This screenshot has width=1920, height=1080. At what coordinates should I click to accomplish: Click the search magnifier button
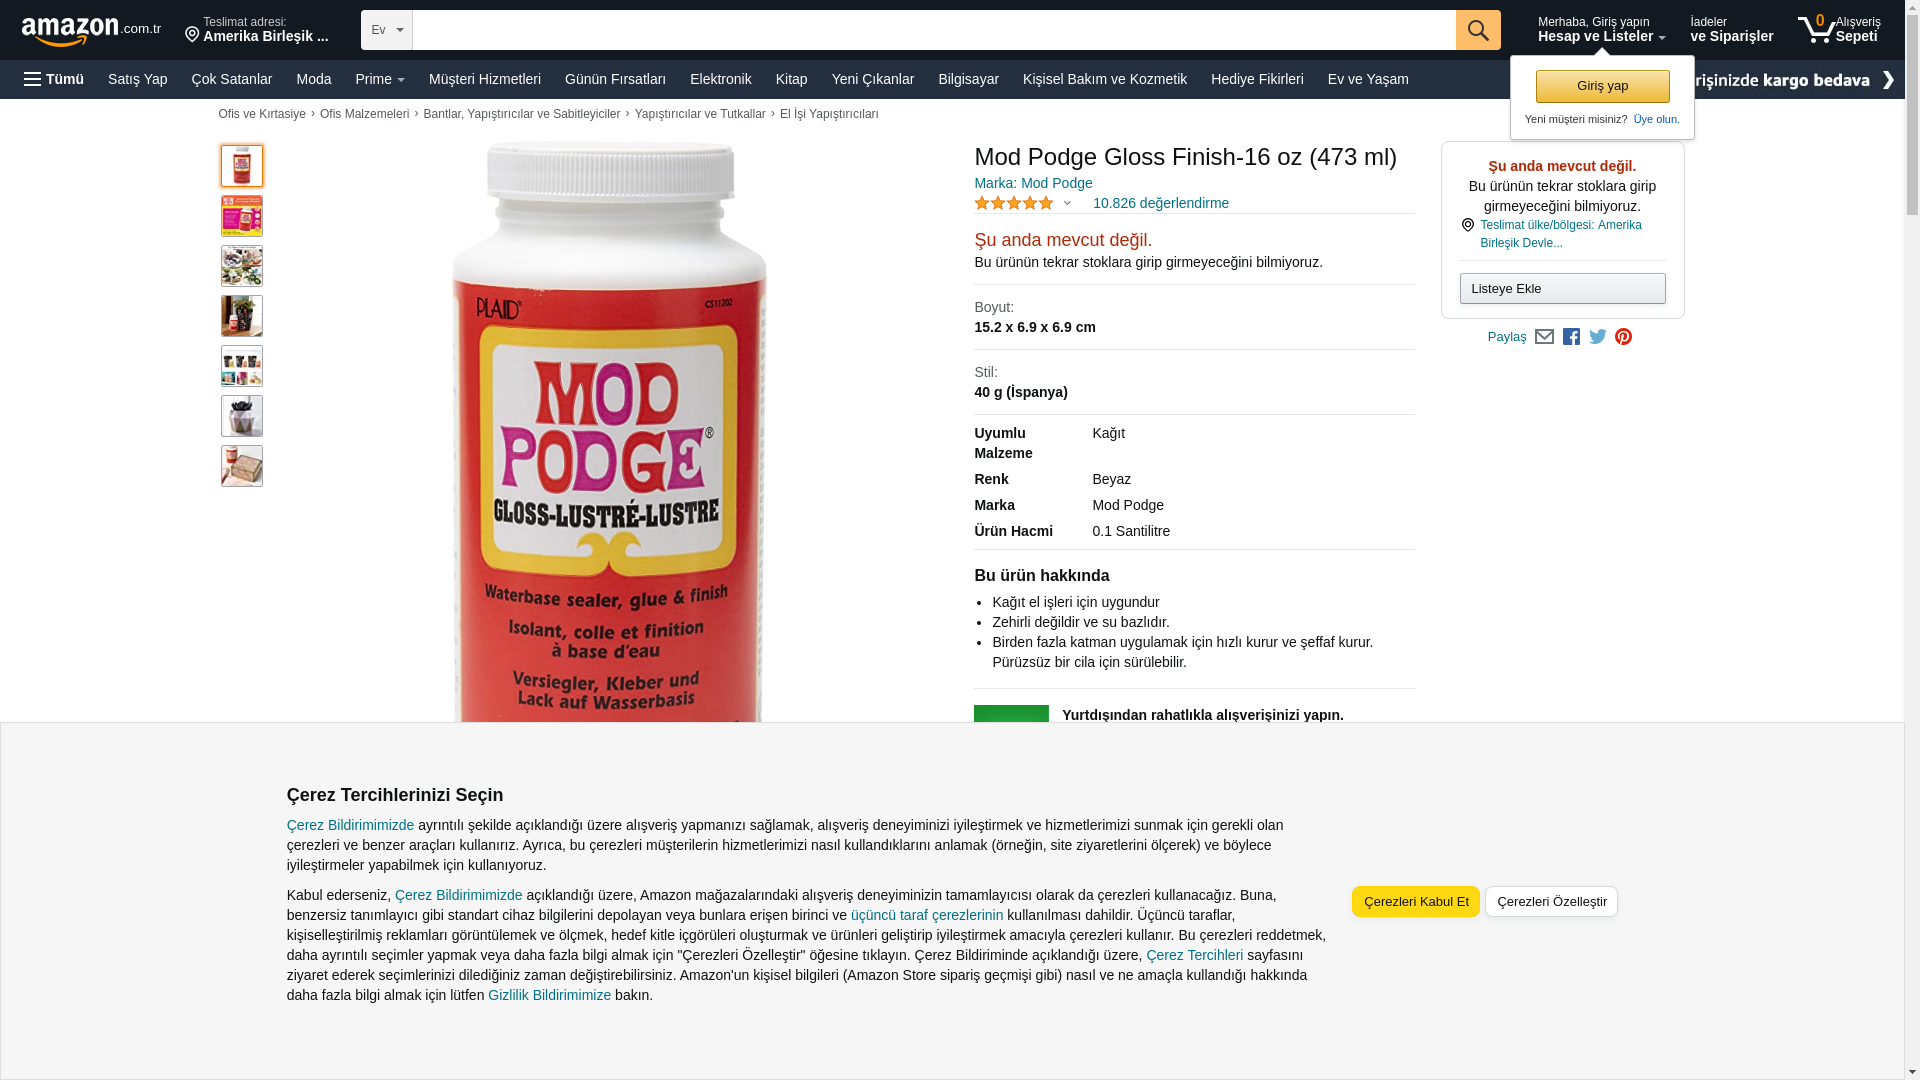click(1477, 30)
